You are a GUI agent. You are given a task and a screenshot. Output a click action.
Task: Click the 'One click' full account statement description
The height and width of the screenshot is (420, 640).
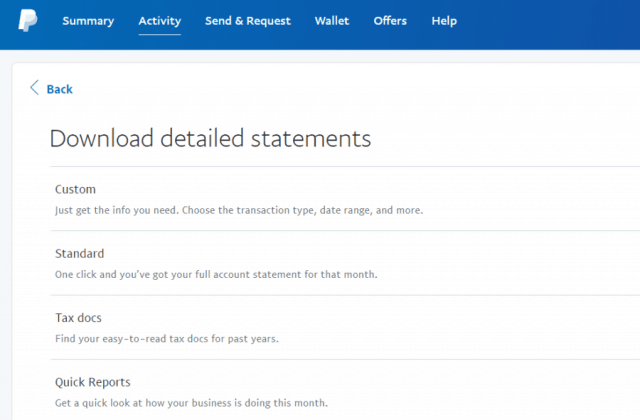(215, 275)
